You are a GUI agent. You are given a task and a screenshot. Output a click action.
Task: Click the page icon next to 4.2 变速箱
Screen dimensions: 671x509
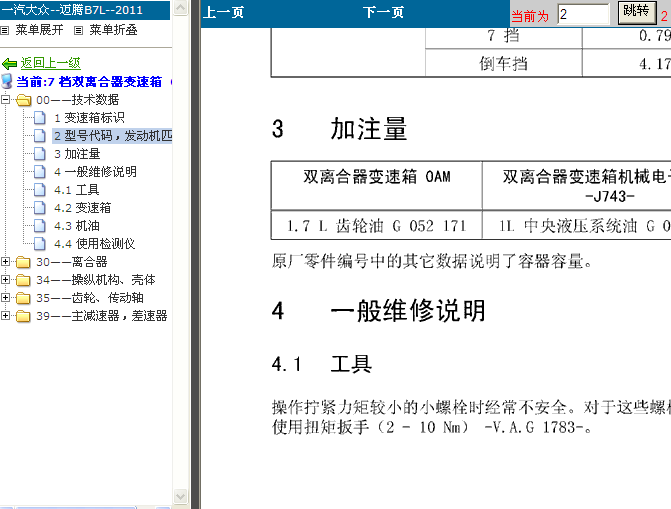click(39, 208)
